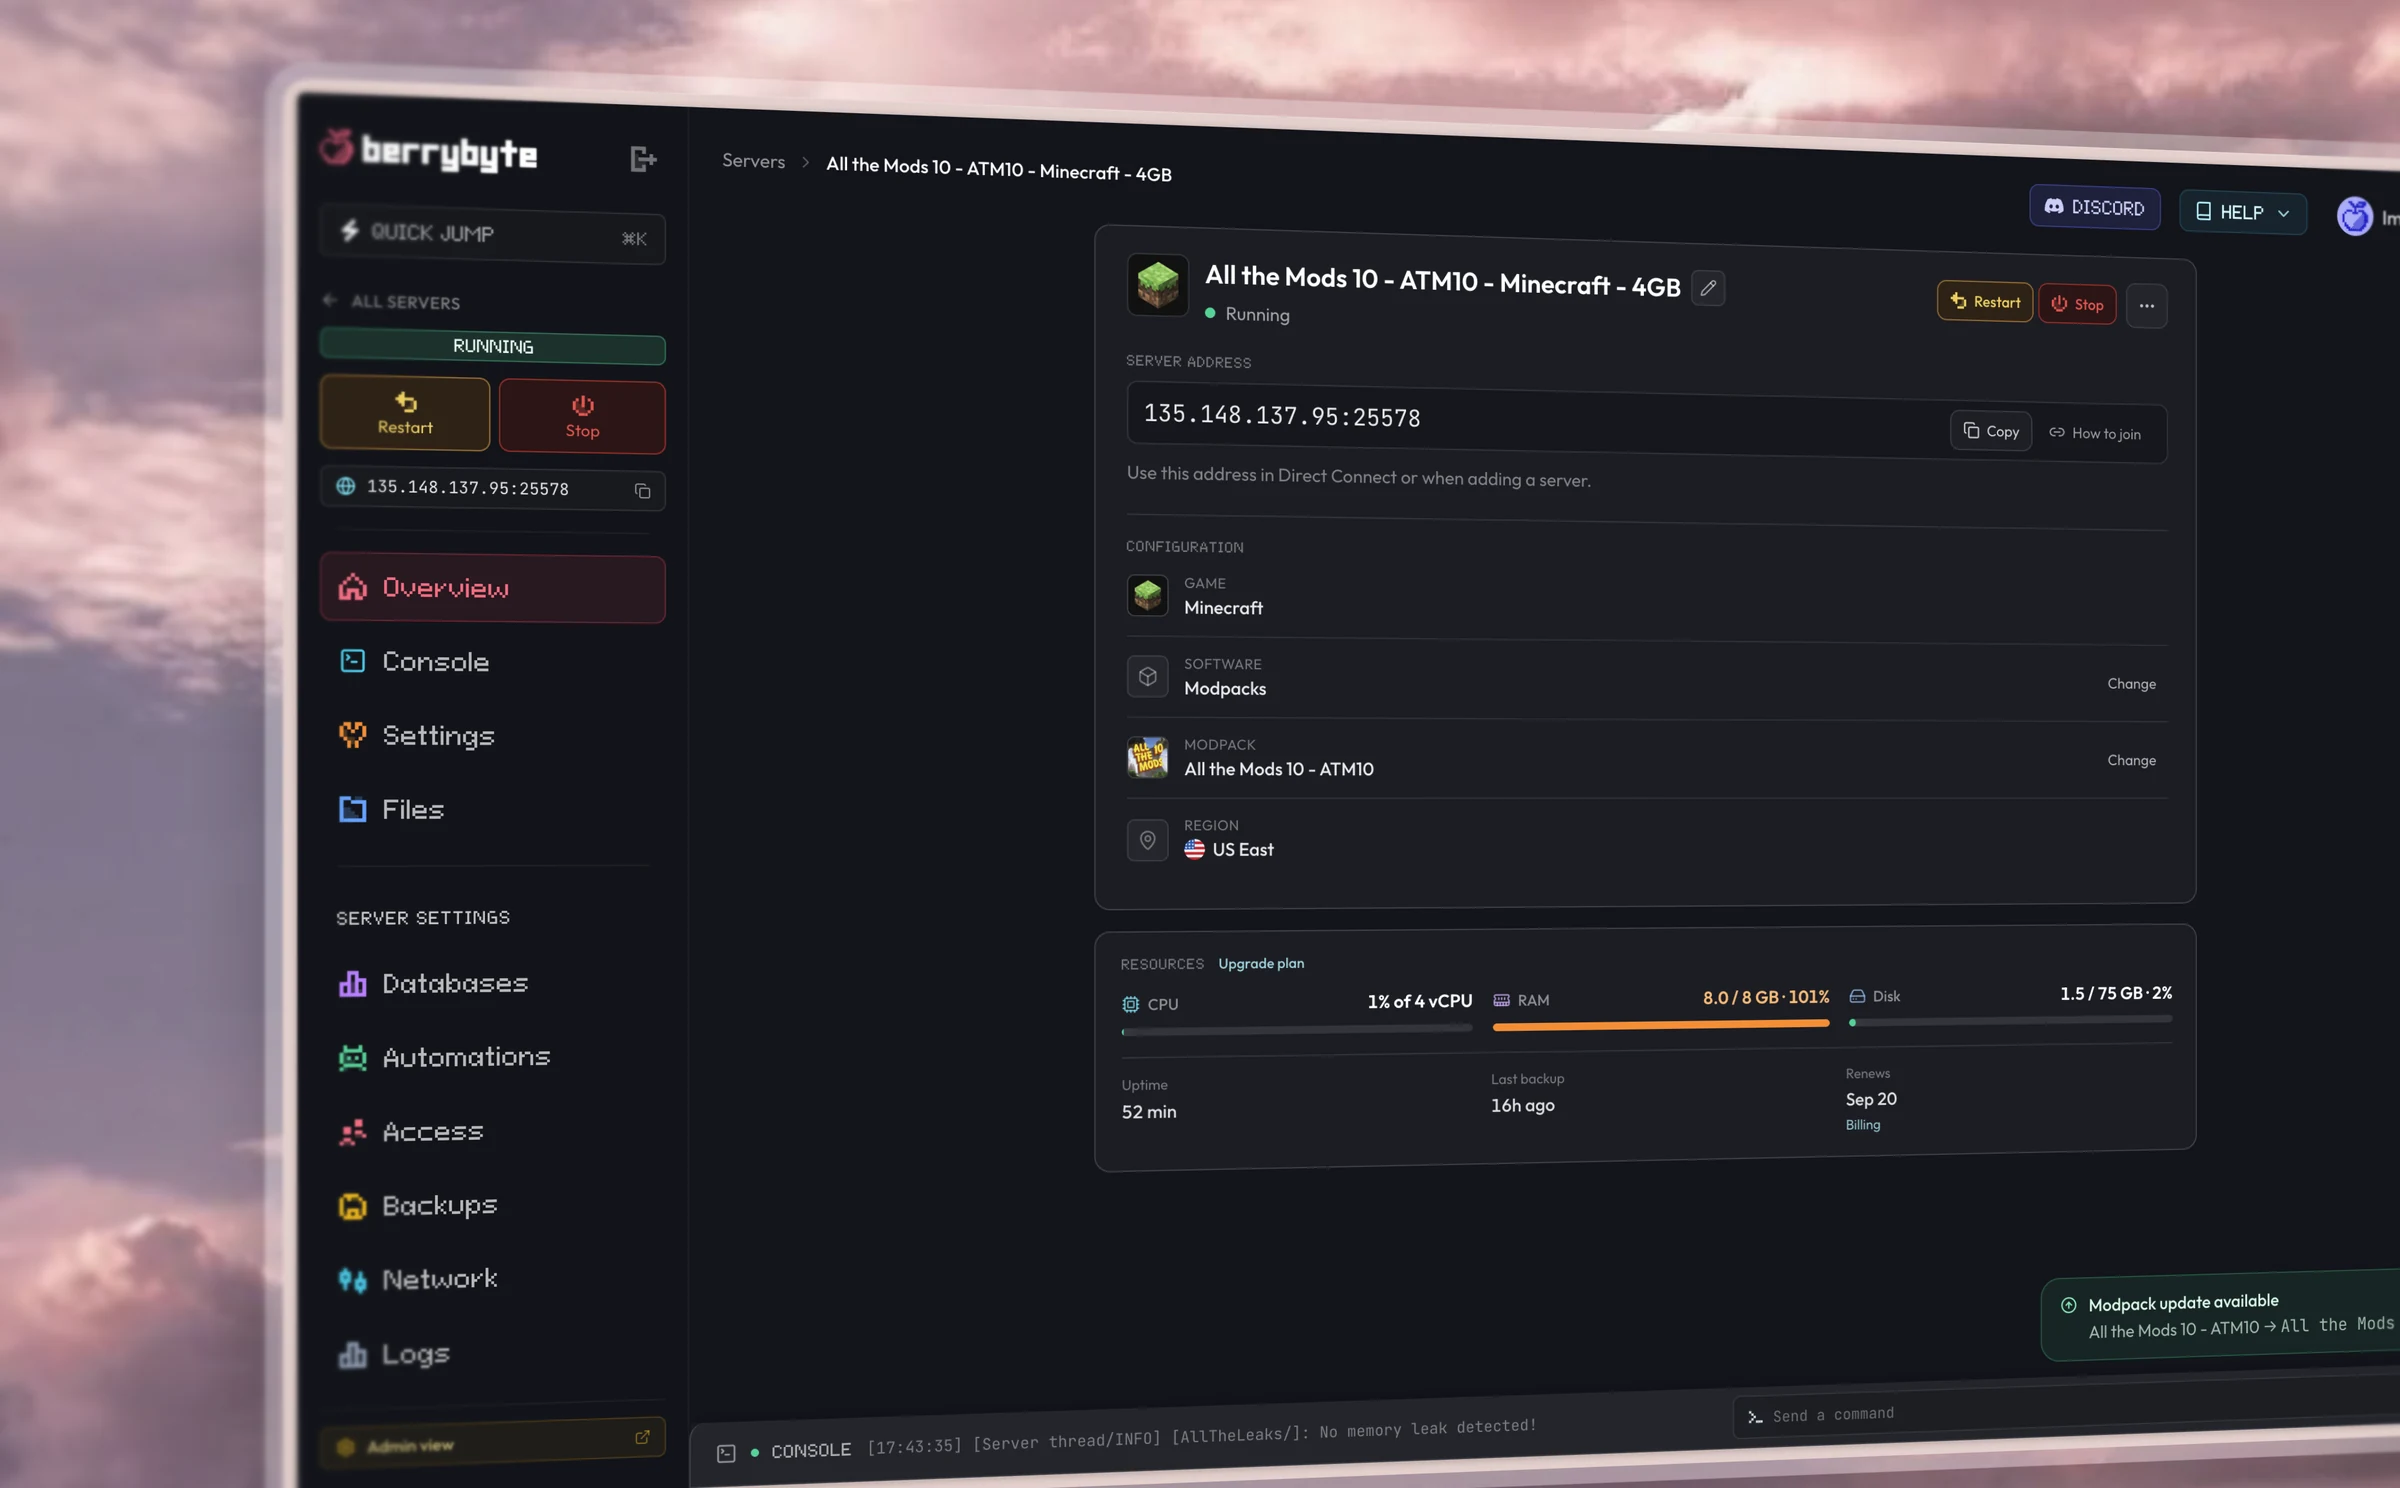Open the How to join link
The image size is (2400, 1488).
[x=2095, y=433]
